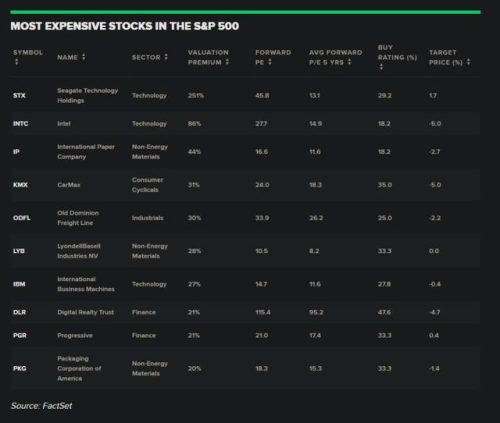Click the Old Dominion Freight Line name

(x=78, y=218)
